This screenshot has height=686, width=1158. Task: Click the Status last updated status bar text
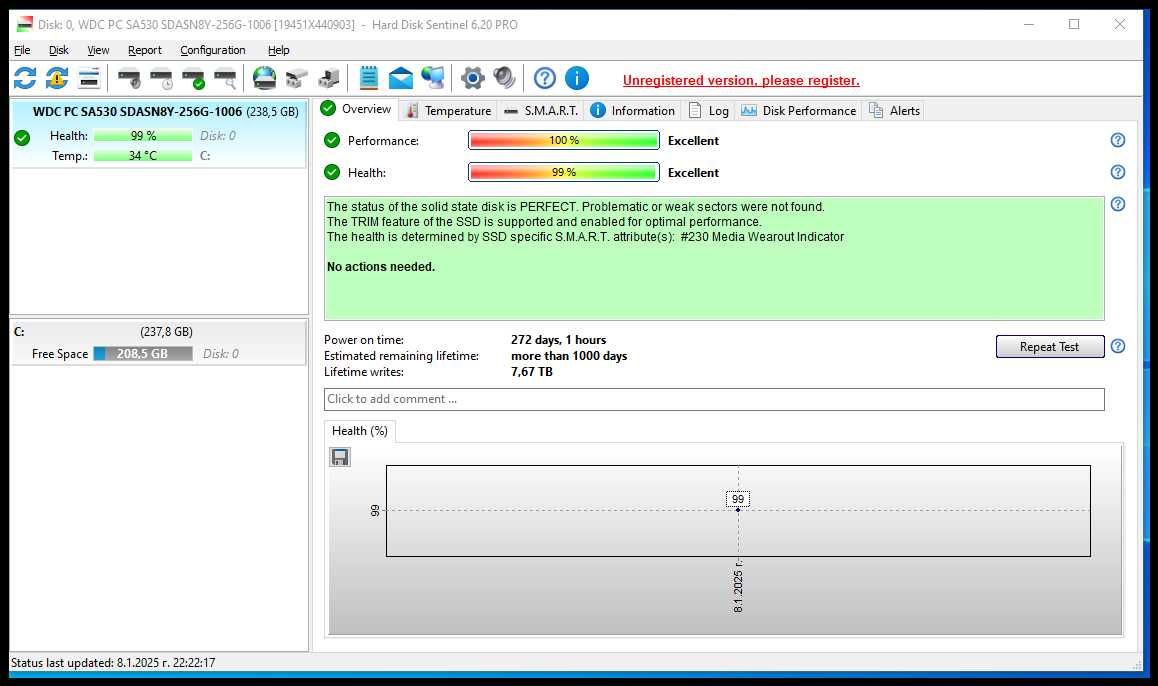click(x=113, y=662)
